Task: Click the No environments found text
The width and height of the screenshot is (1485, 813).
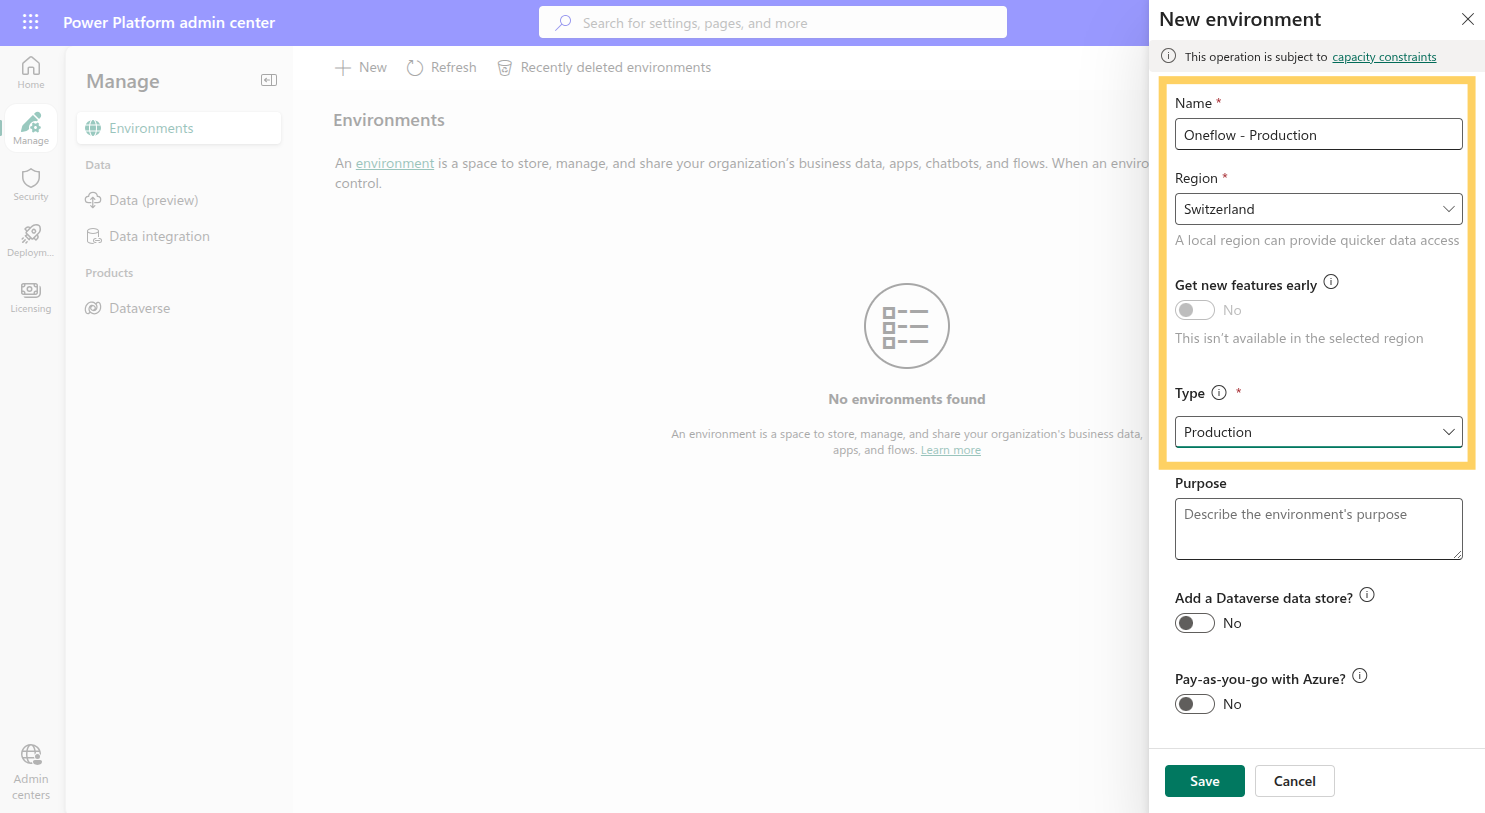Action: (x=907, y=399)
